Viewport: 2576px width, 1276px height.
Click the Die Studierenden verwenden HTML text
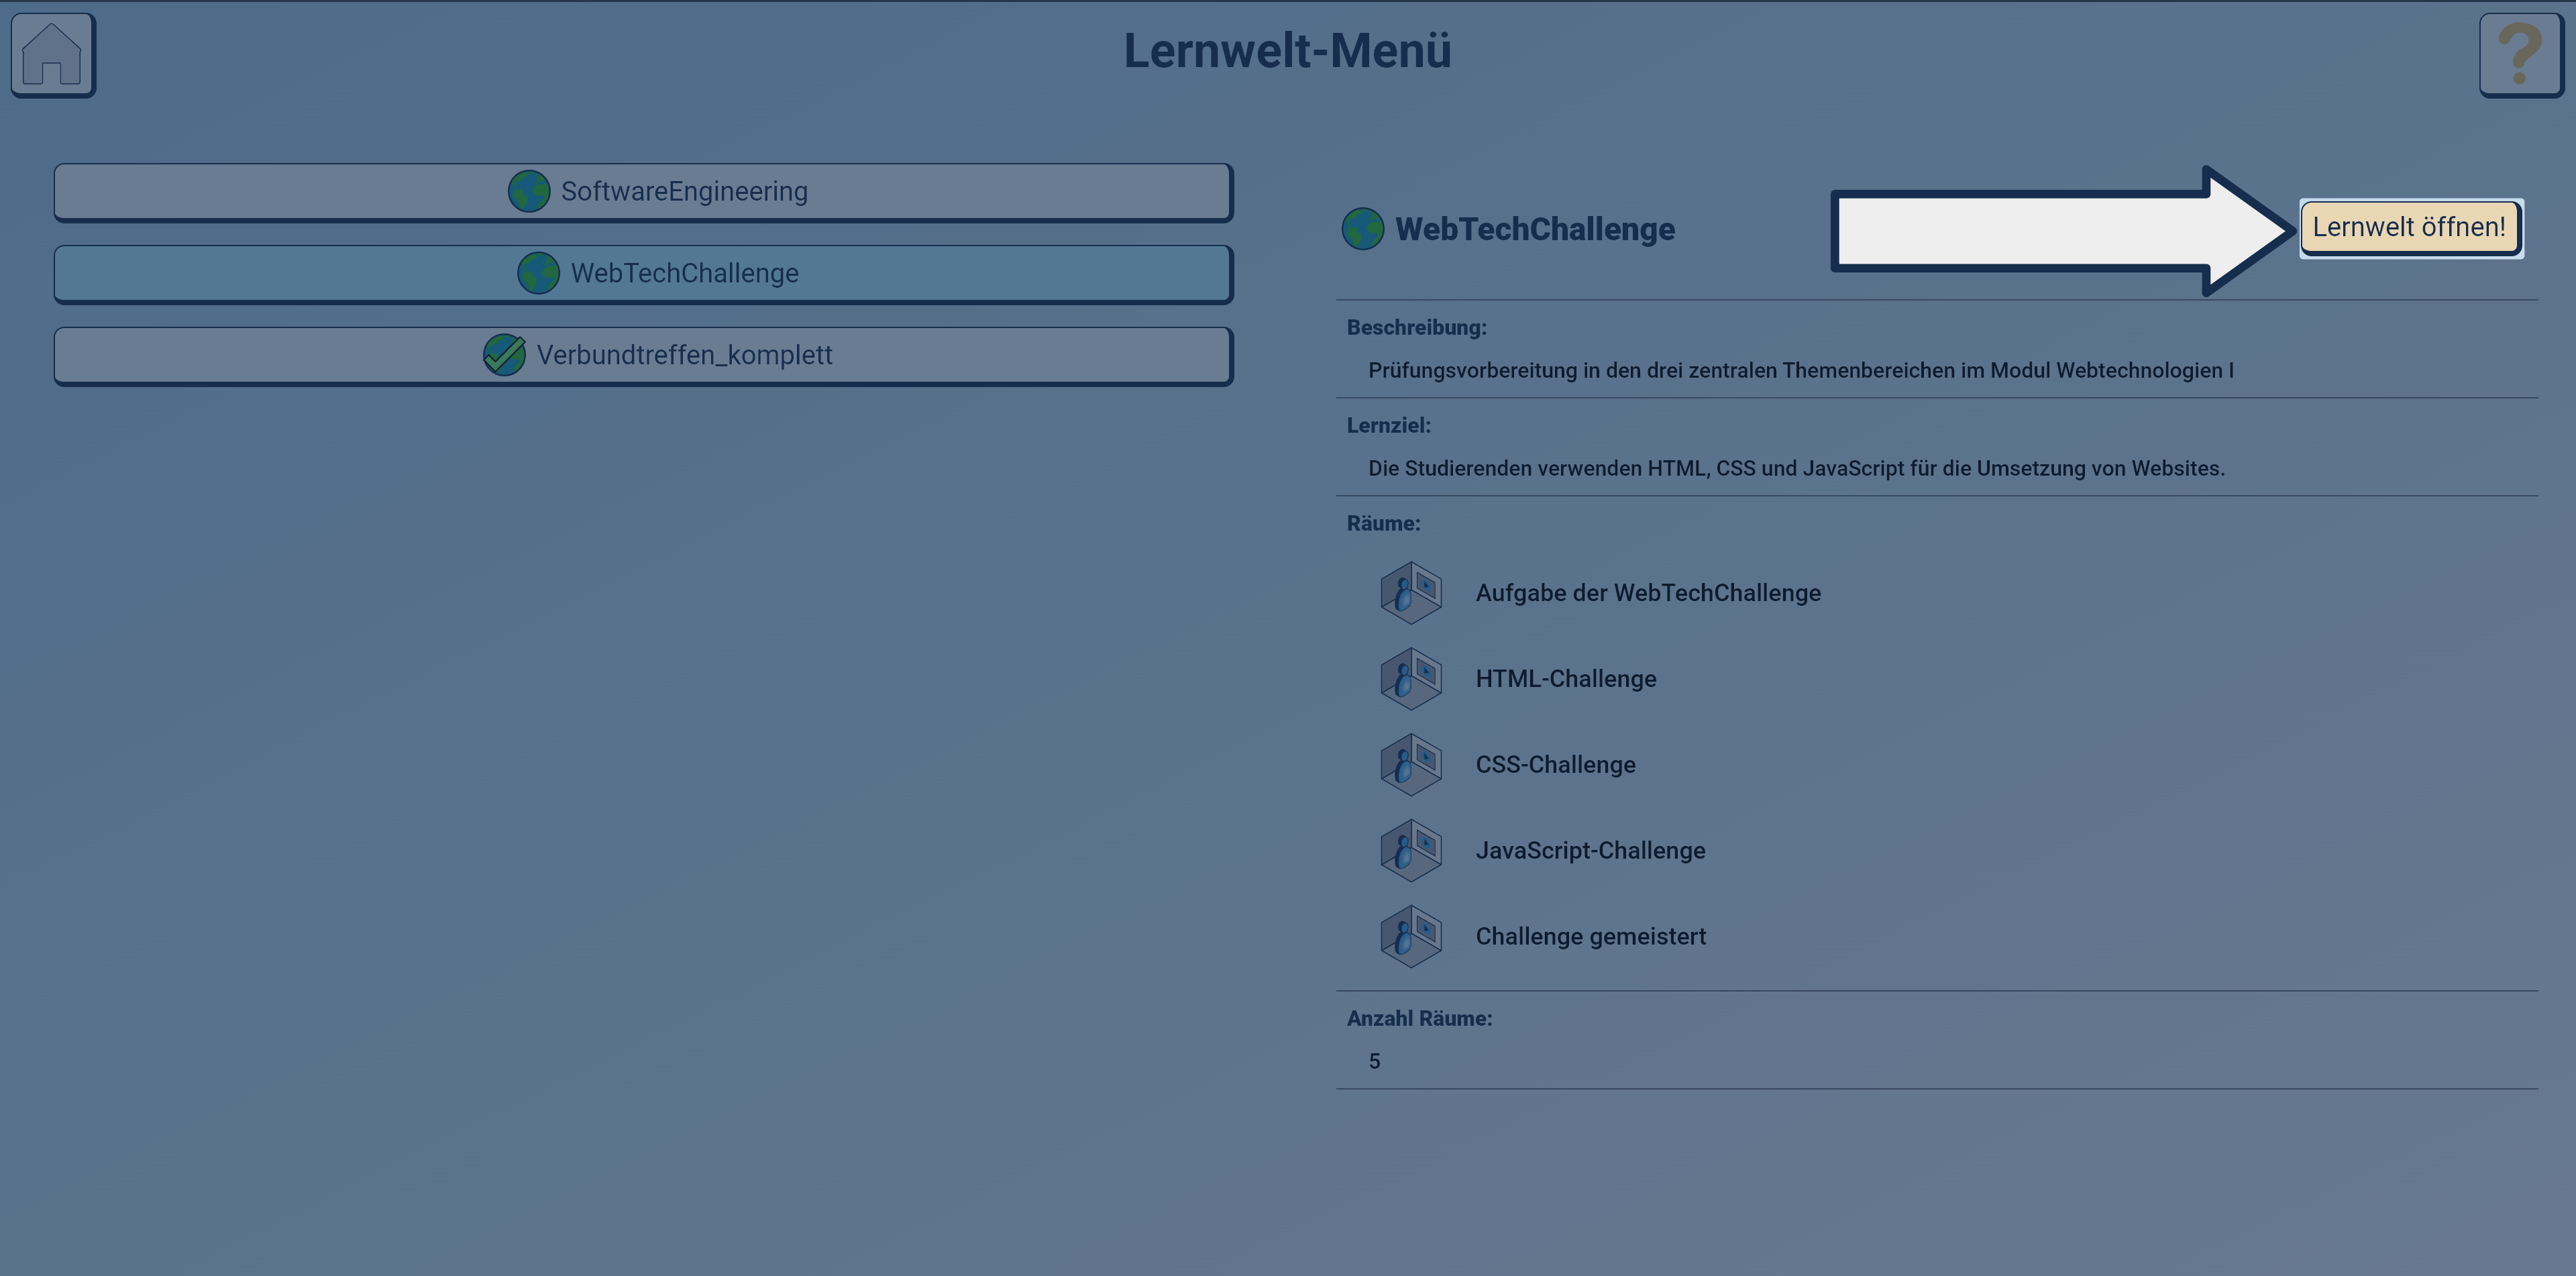tap(1797, 469)
